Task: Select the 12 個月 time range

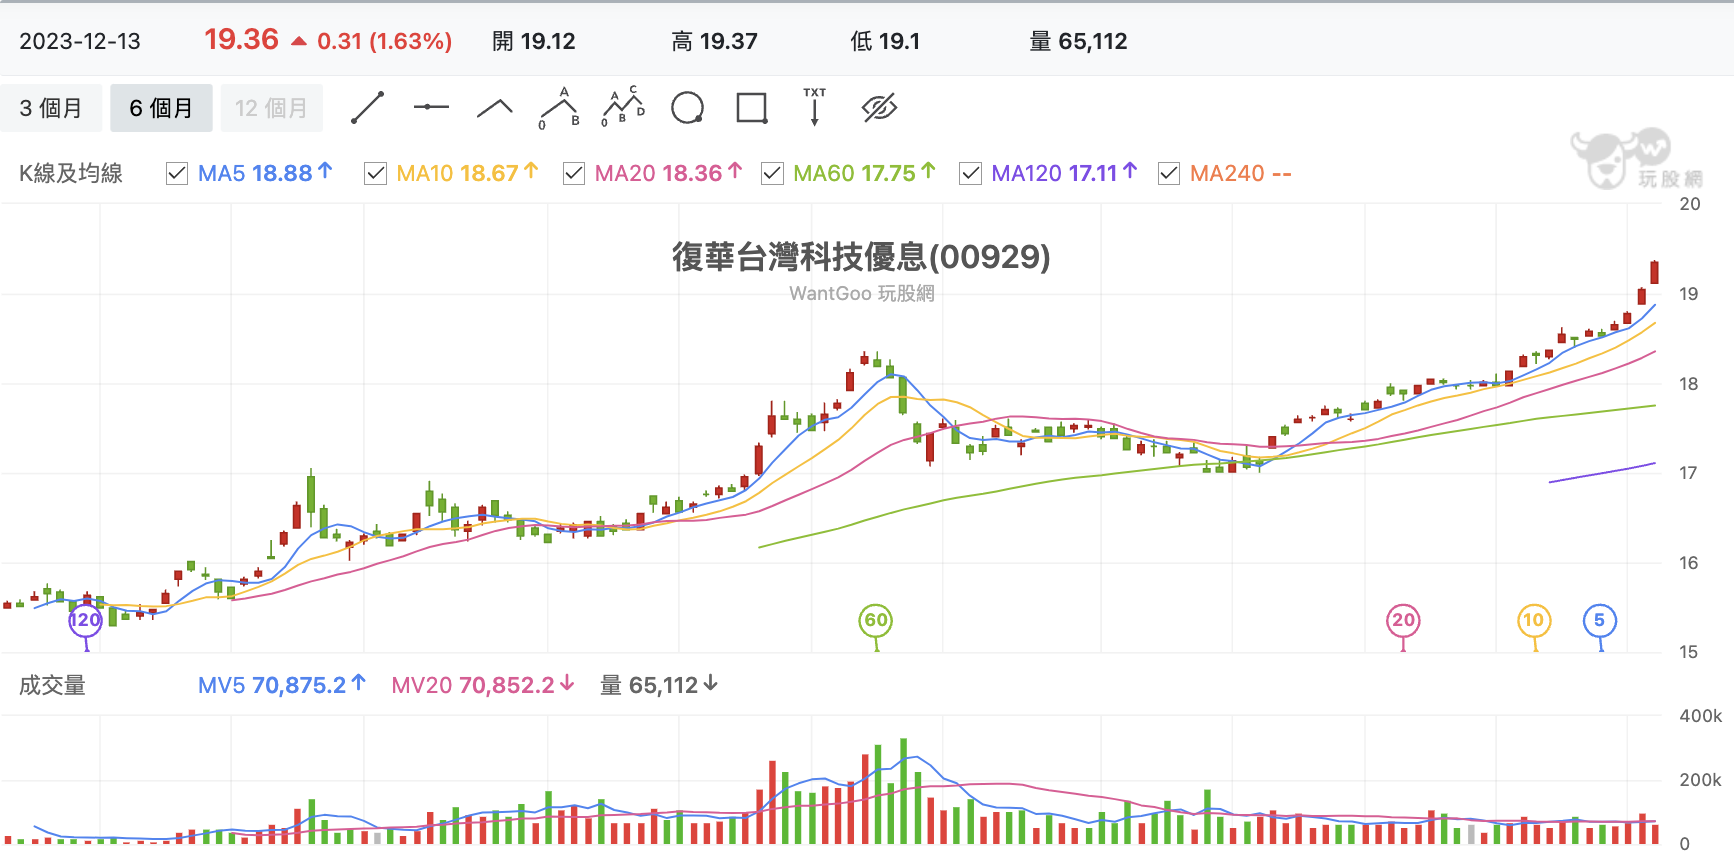Action: click(271, 108)
